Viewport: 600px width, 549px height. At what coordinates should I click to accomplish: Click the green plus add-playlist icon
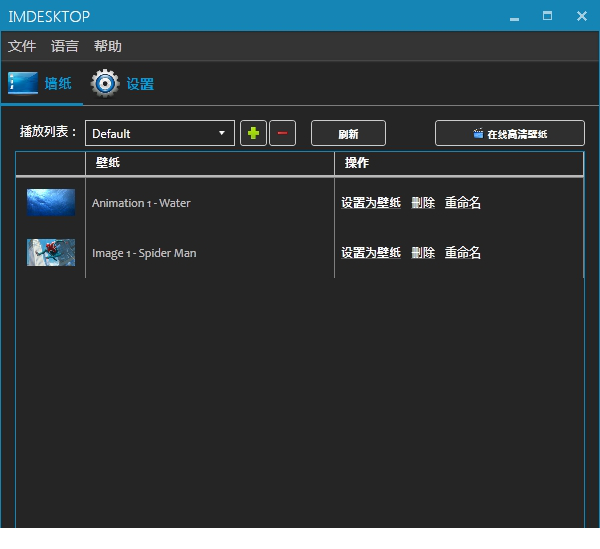pos(253,133)
